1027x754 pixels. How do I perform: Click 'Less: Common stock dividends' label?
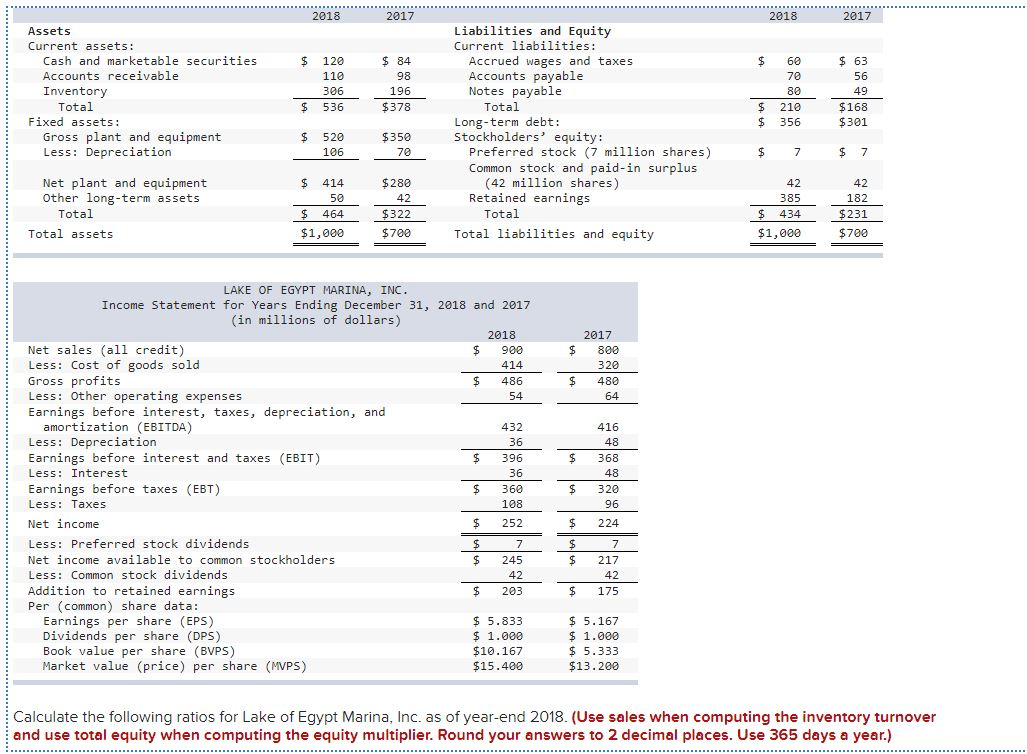(128, 575)
